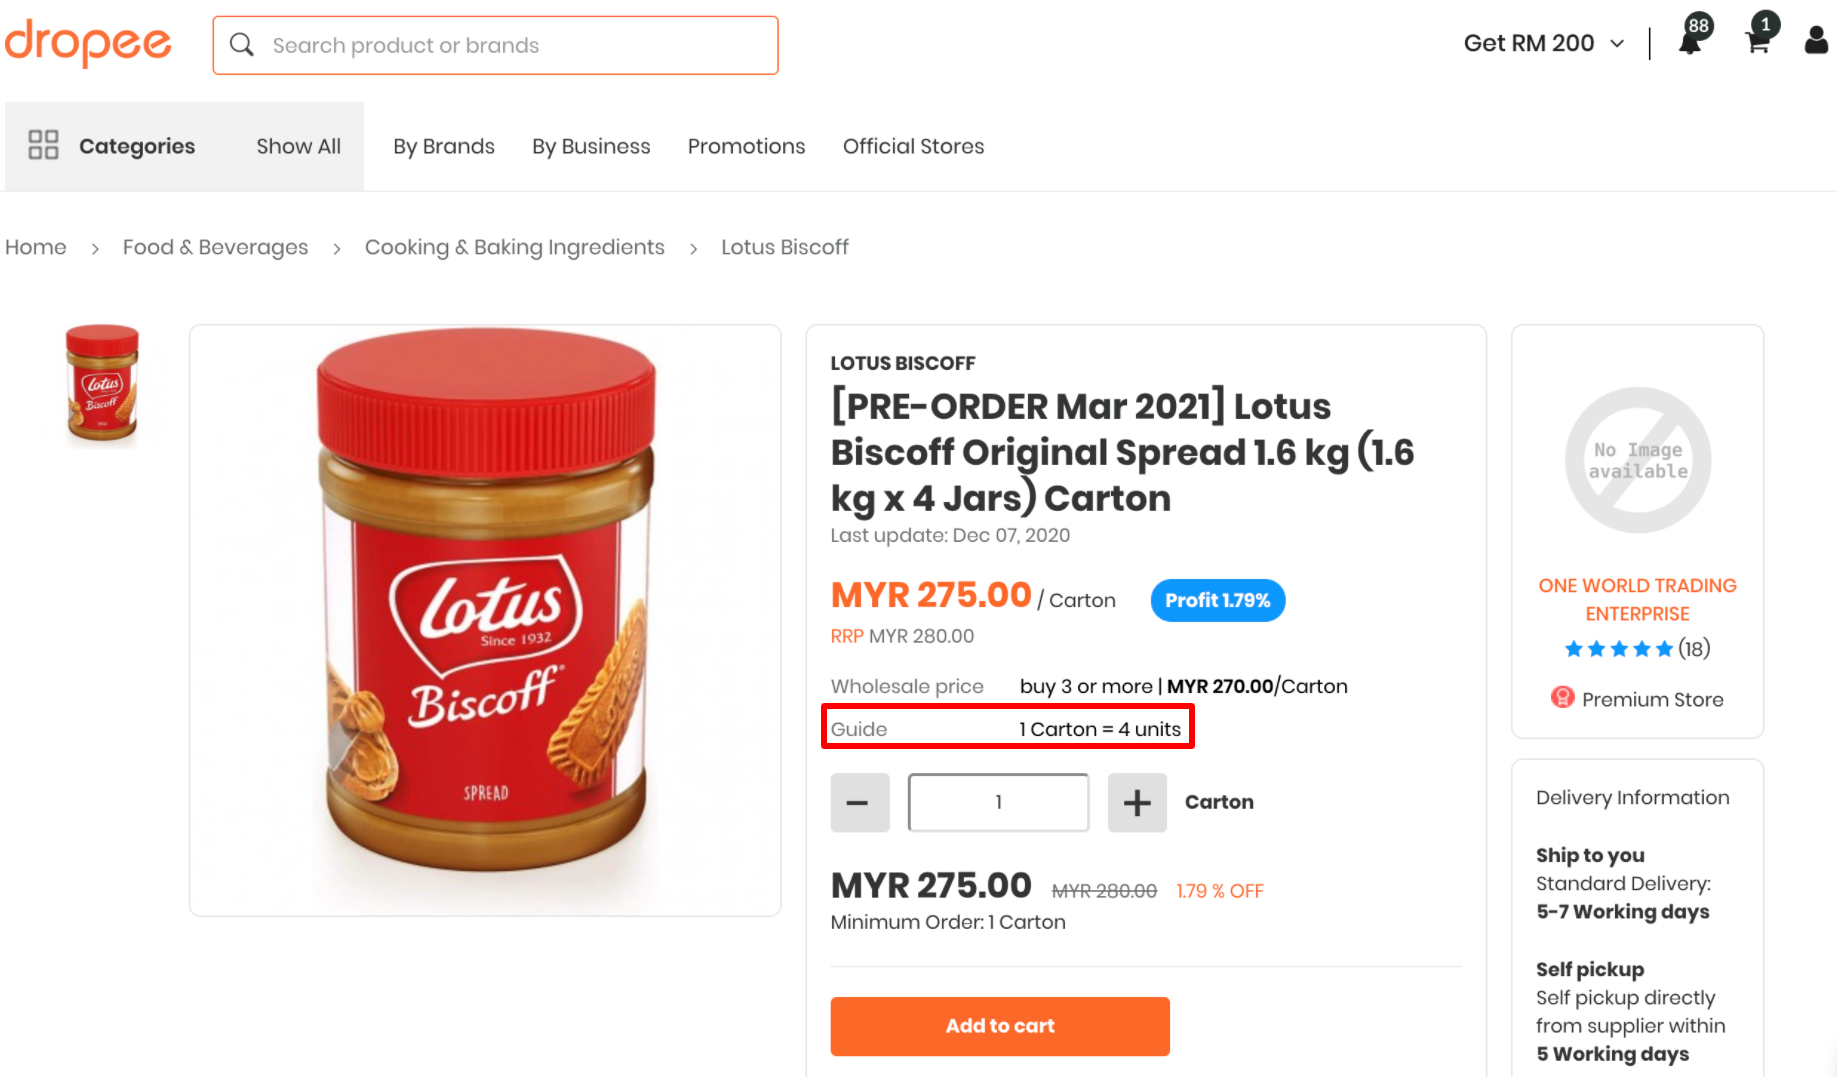Screen dimensions: 1837x1077
Task: Open the shopping cart icon
Action: pos(1757,43)
